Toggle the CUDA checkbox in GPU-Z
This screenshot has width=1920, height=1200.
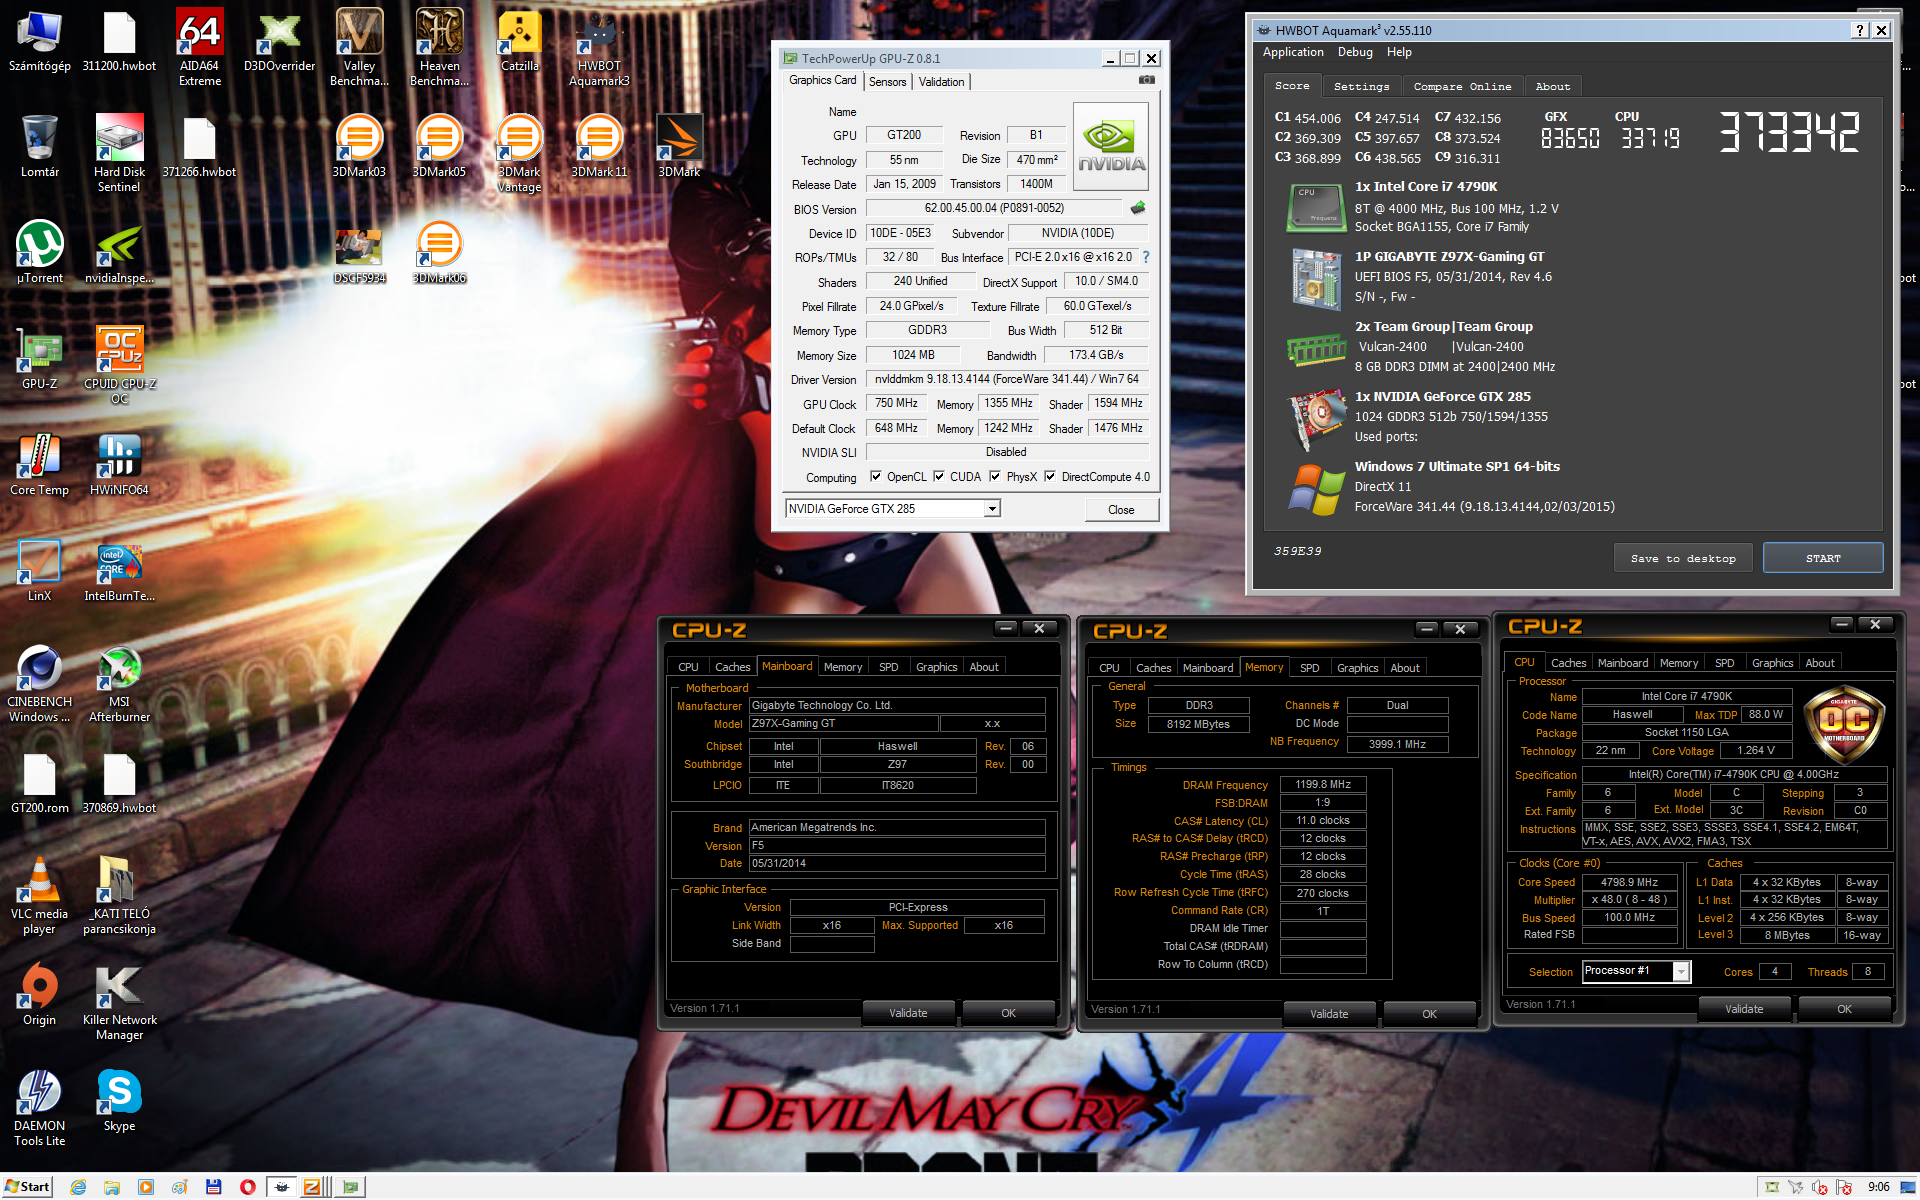[939, 477]
